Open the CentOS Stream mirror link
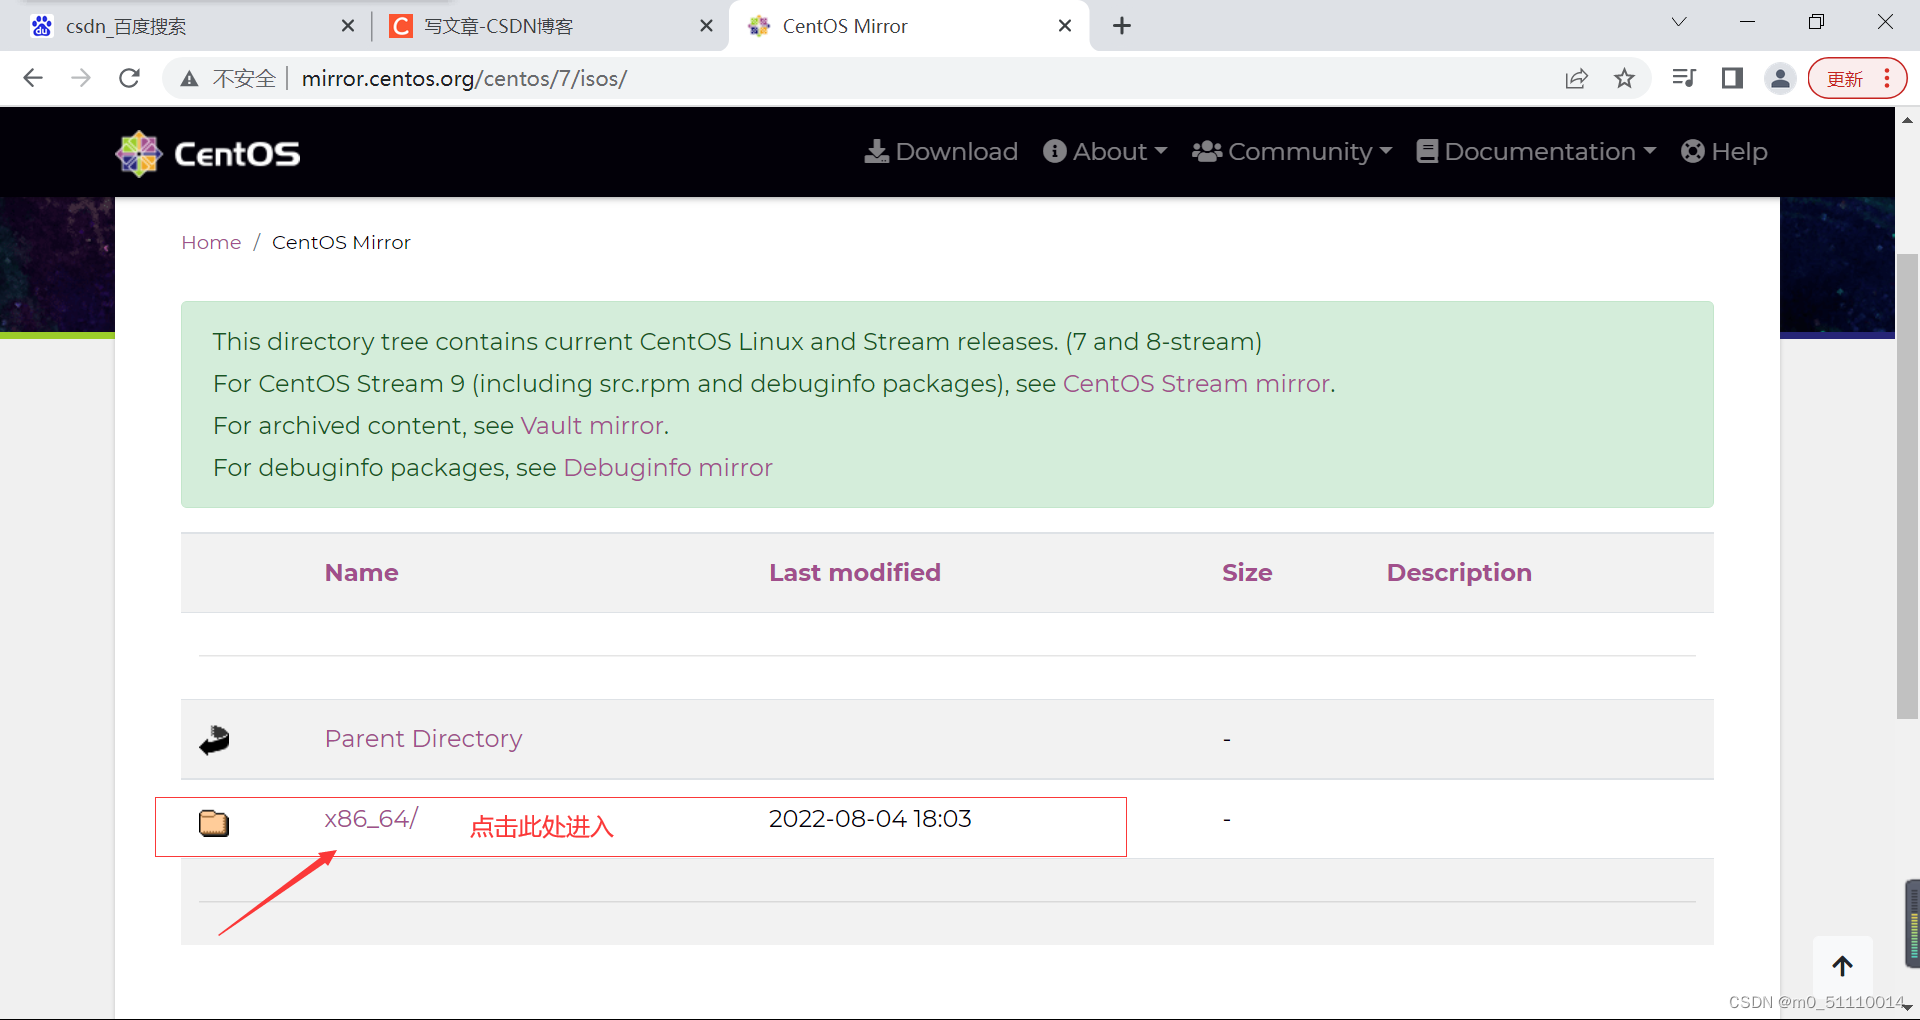The width and height of the screenshot is (1920, 1020). tap(1196, 384)
